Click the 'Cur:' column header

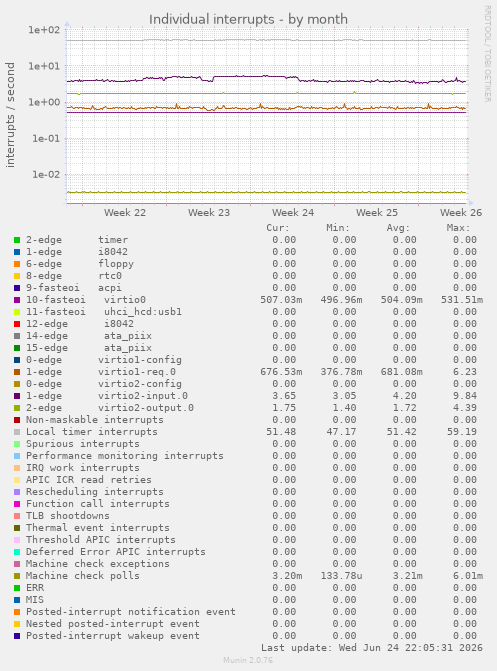(x=278, y=228)
